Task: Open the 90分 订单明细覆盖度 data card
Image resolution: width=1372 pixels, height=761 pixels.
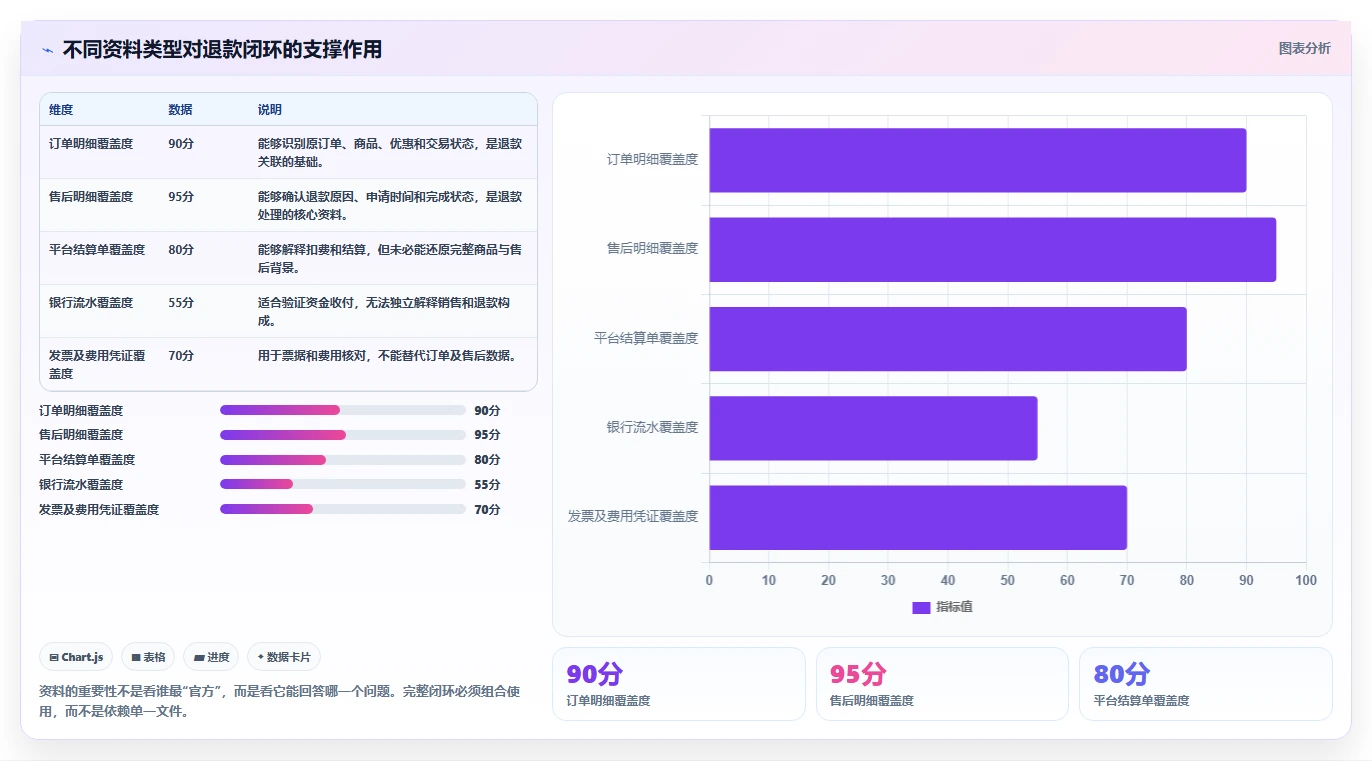Action: click(x=679, y=684)
